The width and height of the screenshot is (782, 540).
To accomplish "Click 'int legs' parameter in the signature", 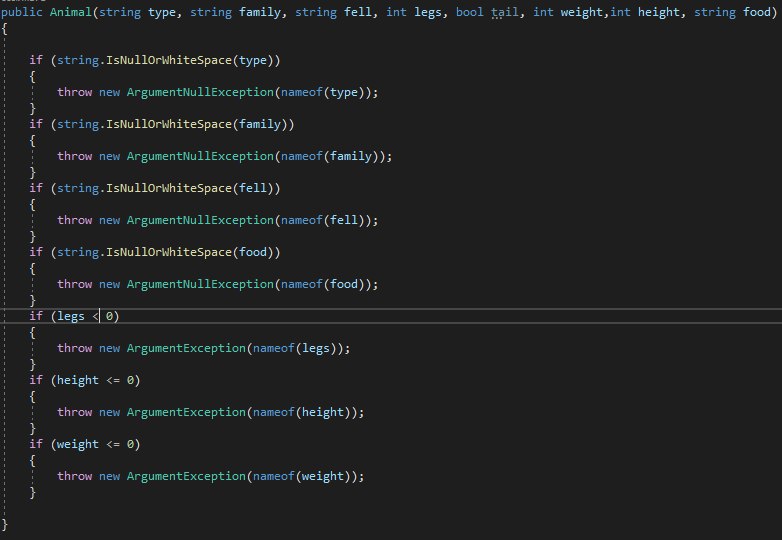I will [x=414, y=12].
